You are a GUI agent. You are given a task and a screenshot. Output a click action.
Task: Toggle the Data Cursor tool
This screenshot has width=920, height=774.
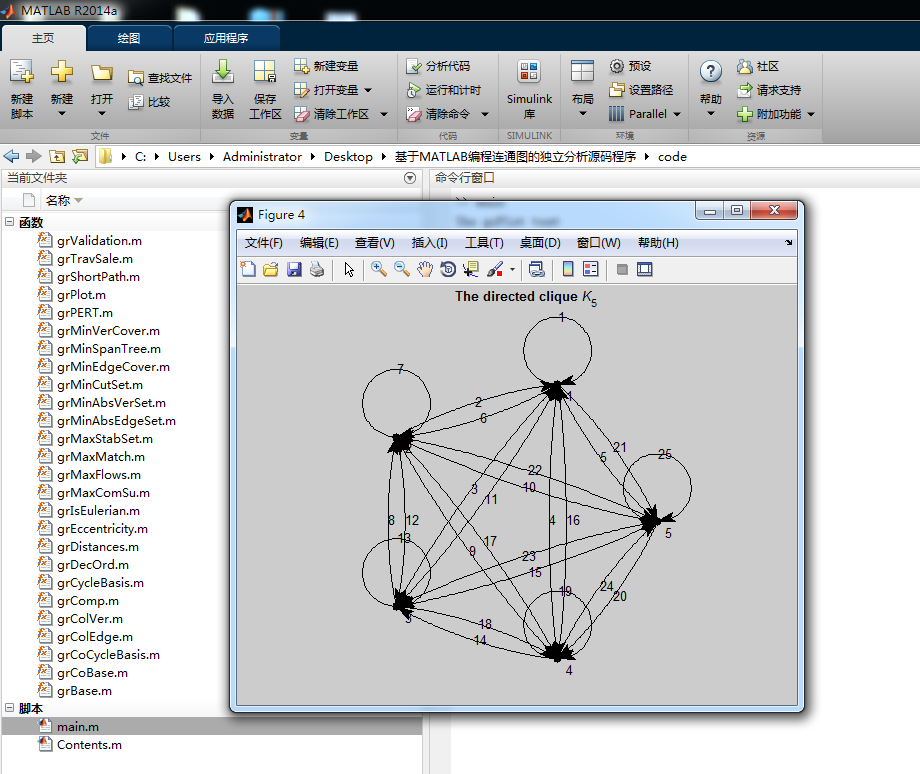point(471,269)
